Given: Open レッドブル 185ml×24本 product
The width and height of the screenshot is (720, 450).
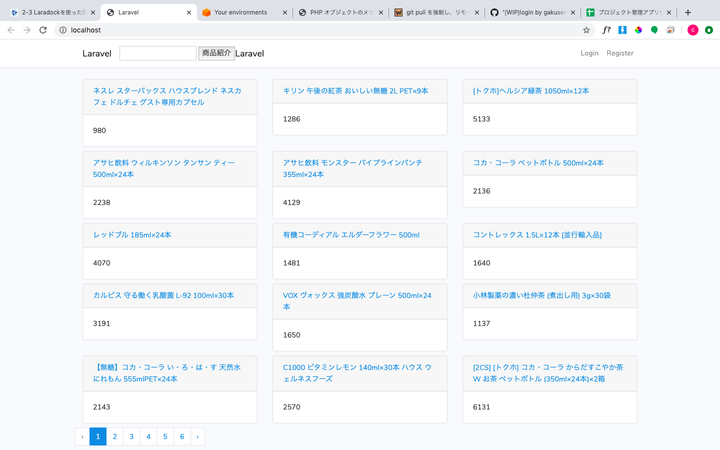Looking at the screenshot, I should (132, 235).
